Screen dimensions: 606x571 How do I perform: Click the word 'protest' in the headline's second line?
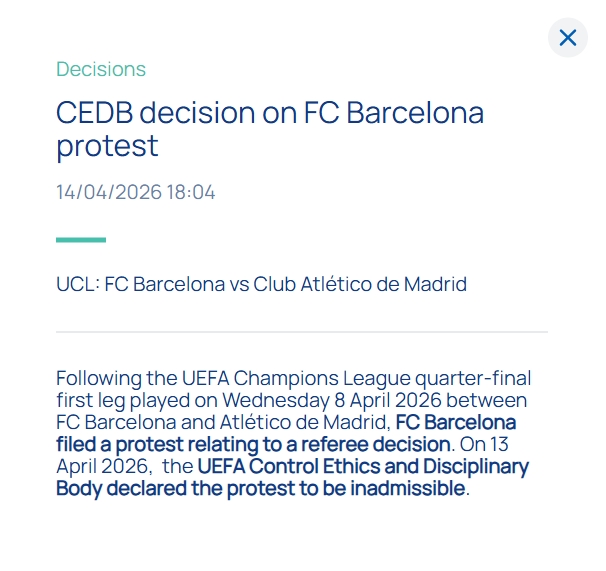click(x=107, y=146)
